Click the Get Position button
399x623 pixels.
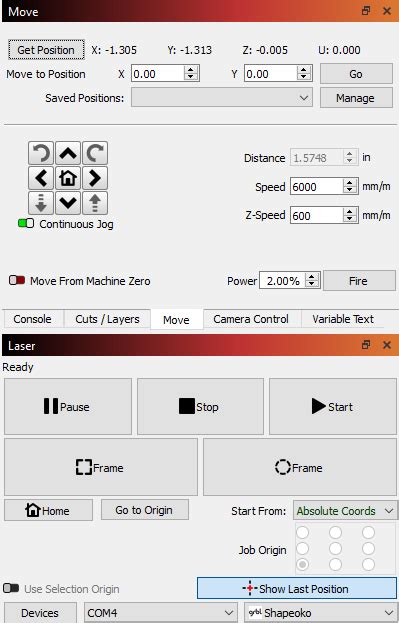tap(46, 50)
